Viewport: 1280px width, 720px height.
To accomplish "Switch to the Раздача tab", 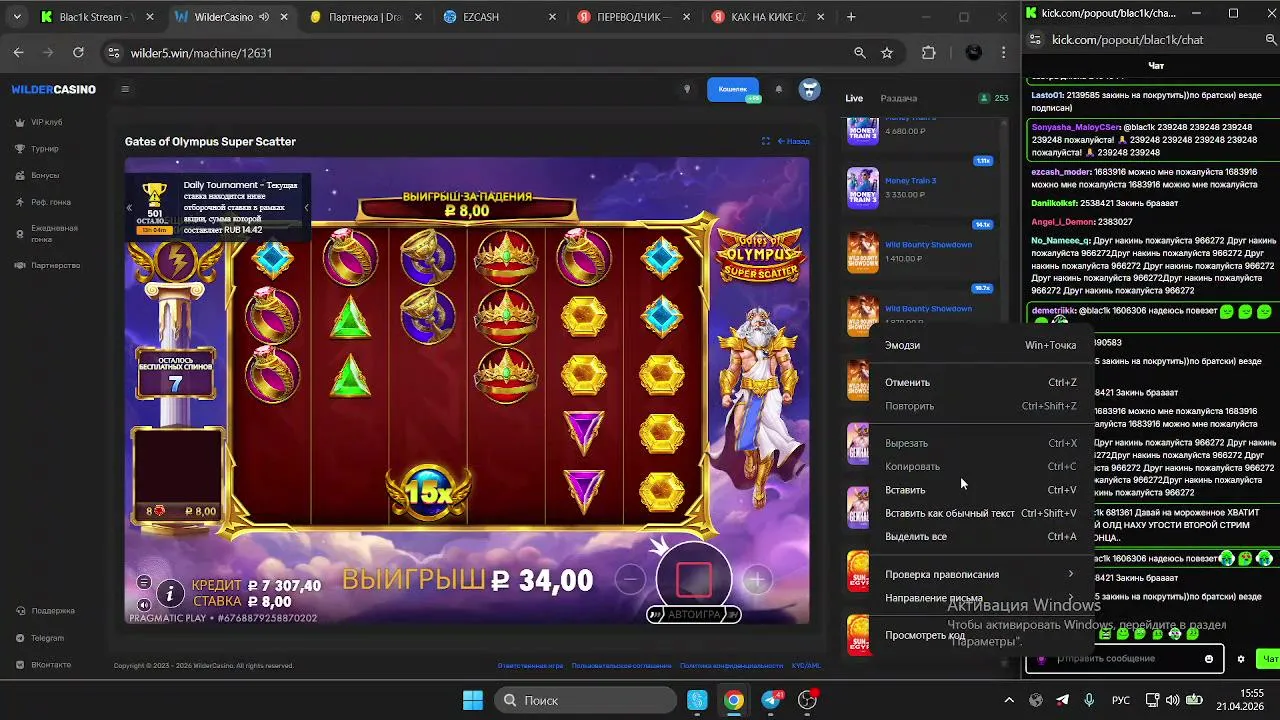I will (899, 98).
